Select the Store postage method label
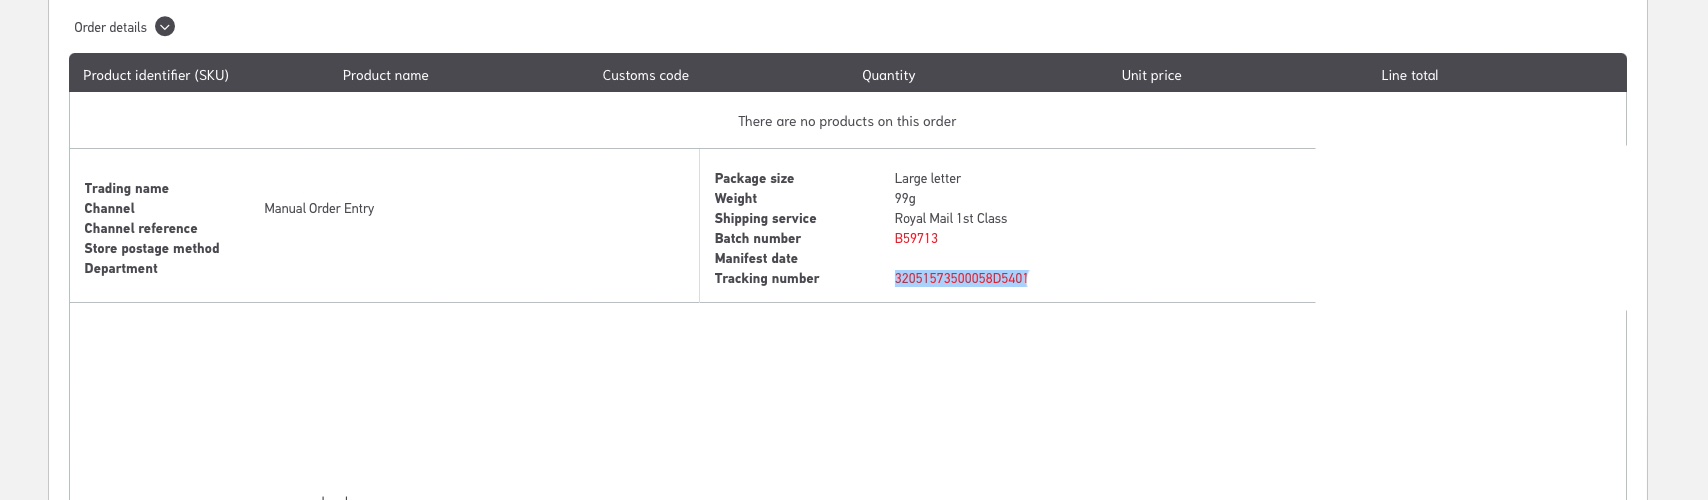 152,248
